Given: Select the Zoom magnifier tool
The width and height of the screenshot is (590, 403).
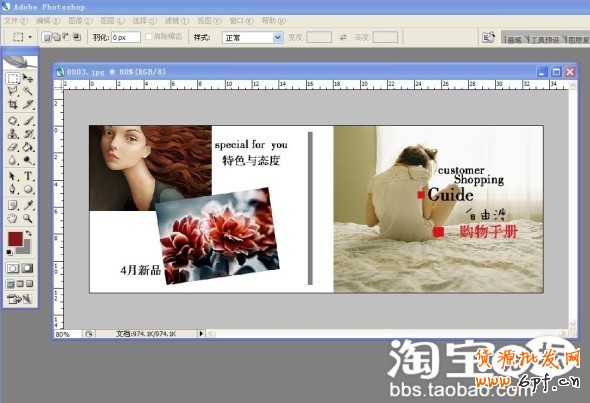Looking at the screenshot, I should [28, 218].
